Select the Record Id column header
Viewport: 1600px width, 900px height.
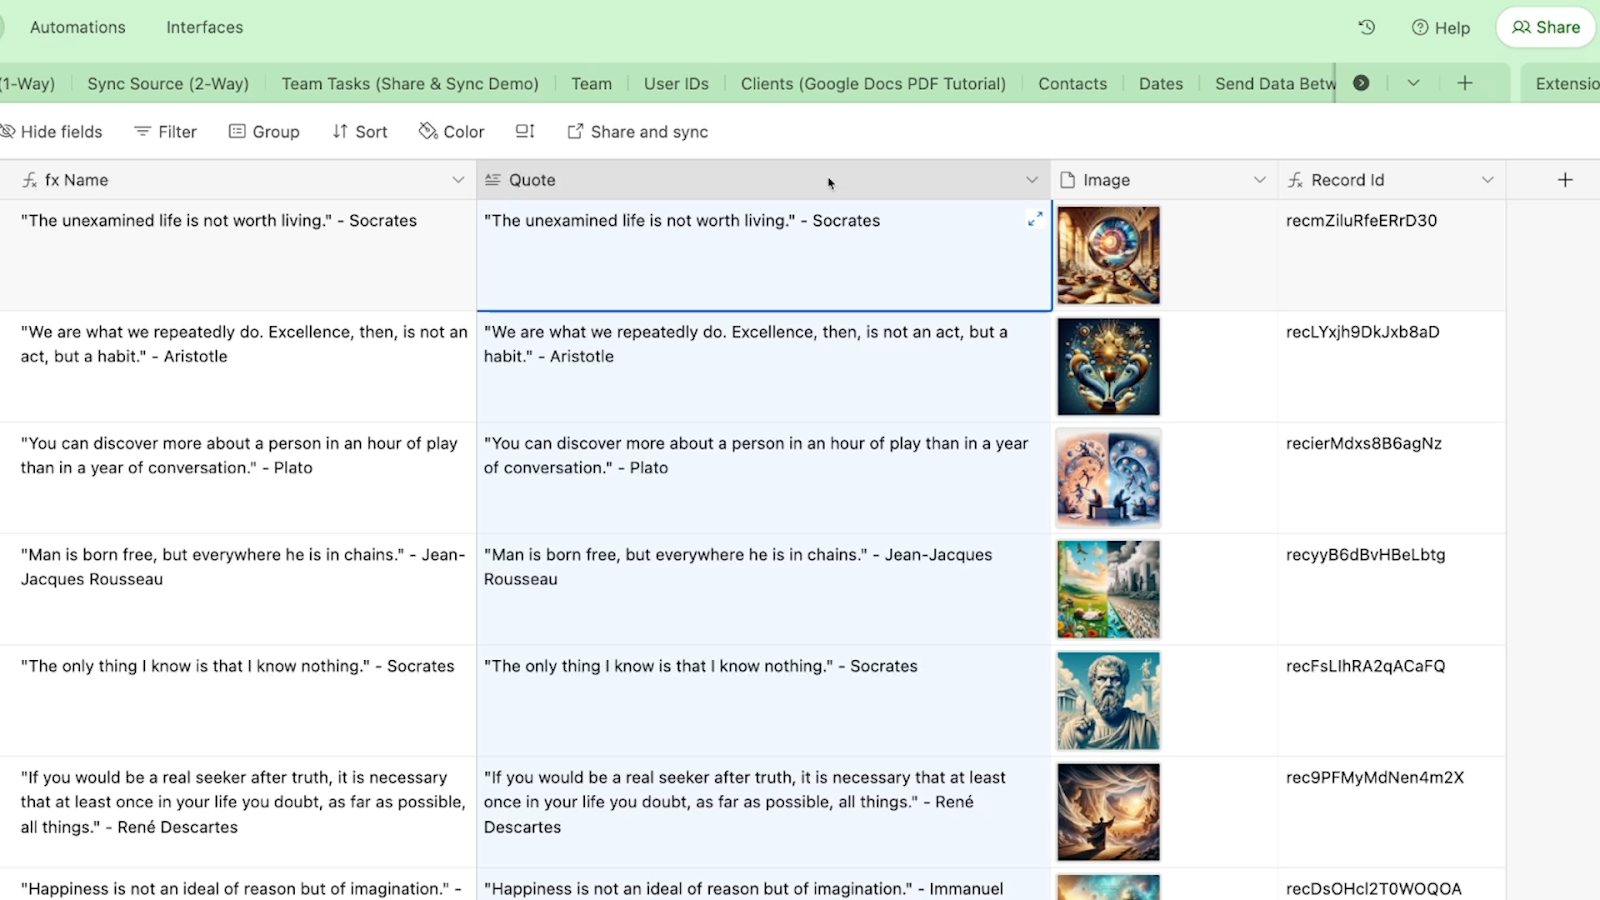[1392, 180]
